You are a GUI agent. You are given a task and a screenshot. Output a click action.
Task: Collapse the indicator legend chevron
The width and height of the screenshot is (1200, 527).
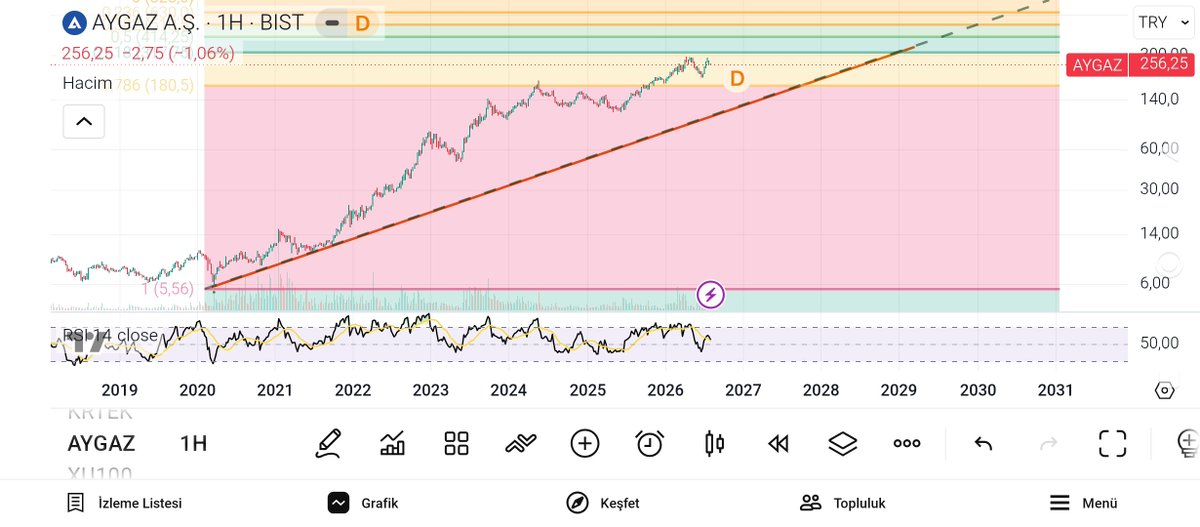tap(84, 122)
